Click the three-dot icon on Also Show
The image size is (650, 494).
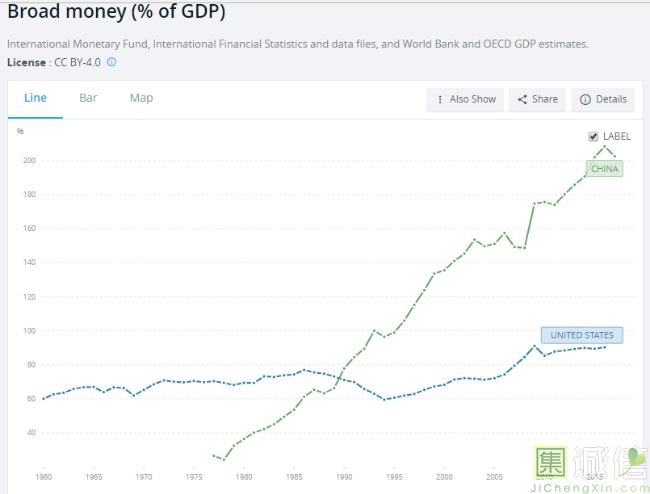[440, 99]
